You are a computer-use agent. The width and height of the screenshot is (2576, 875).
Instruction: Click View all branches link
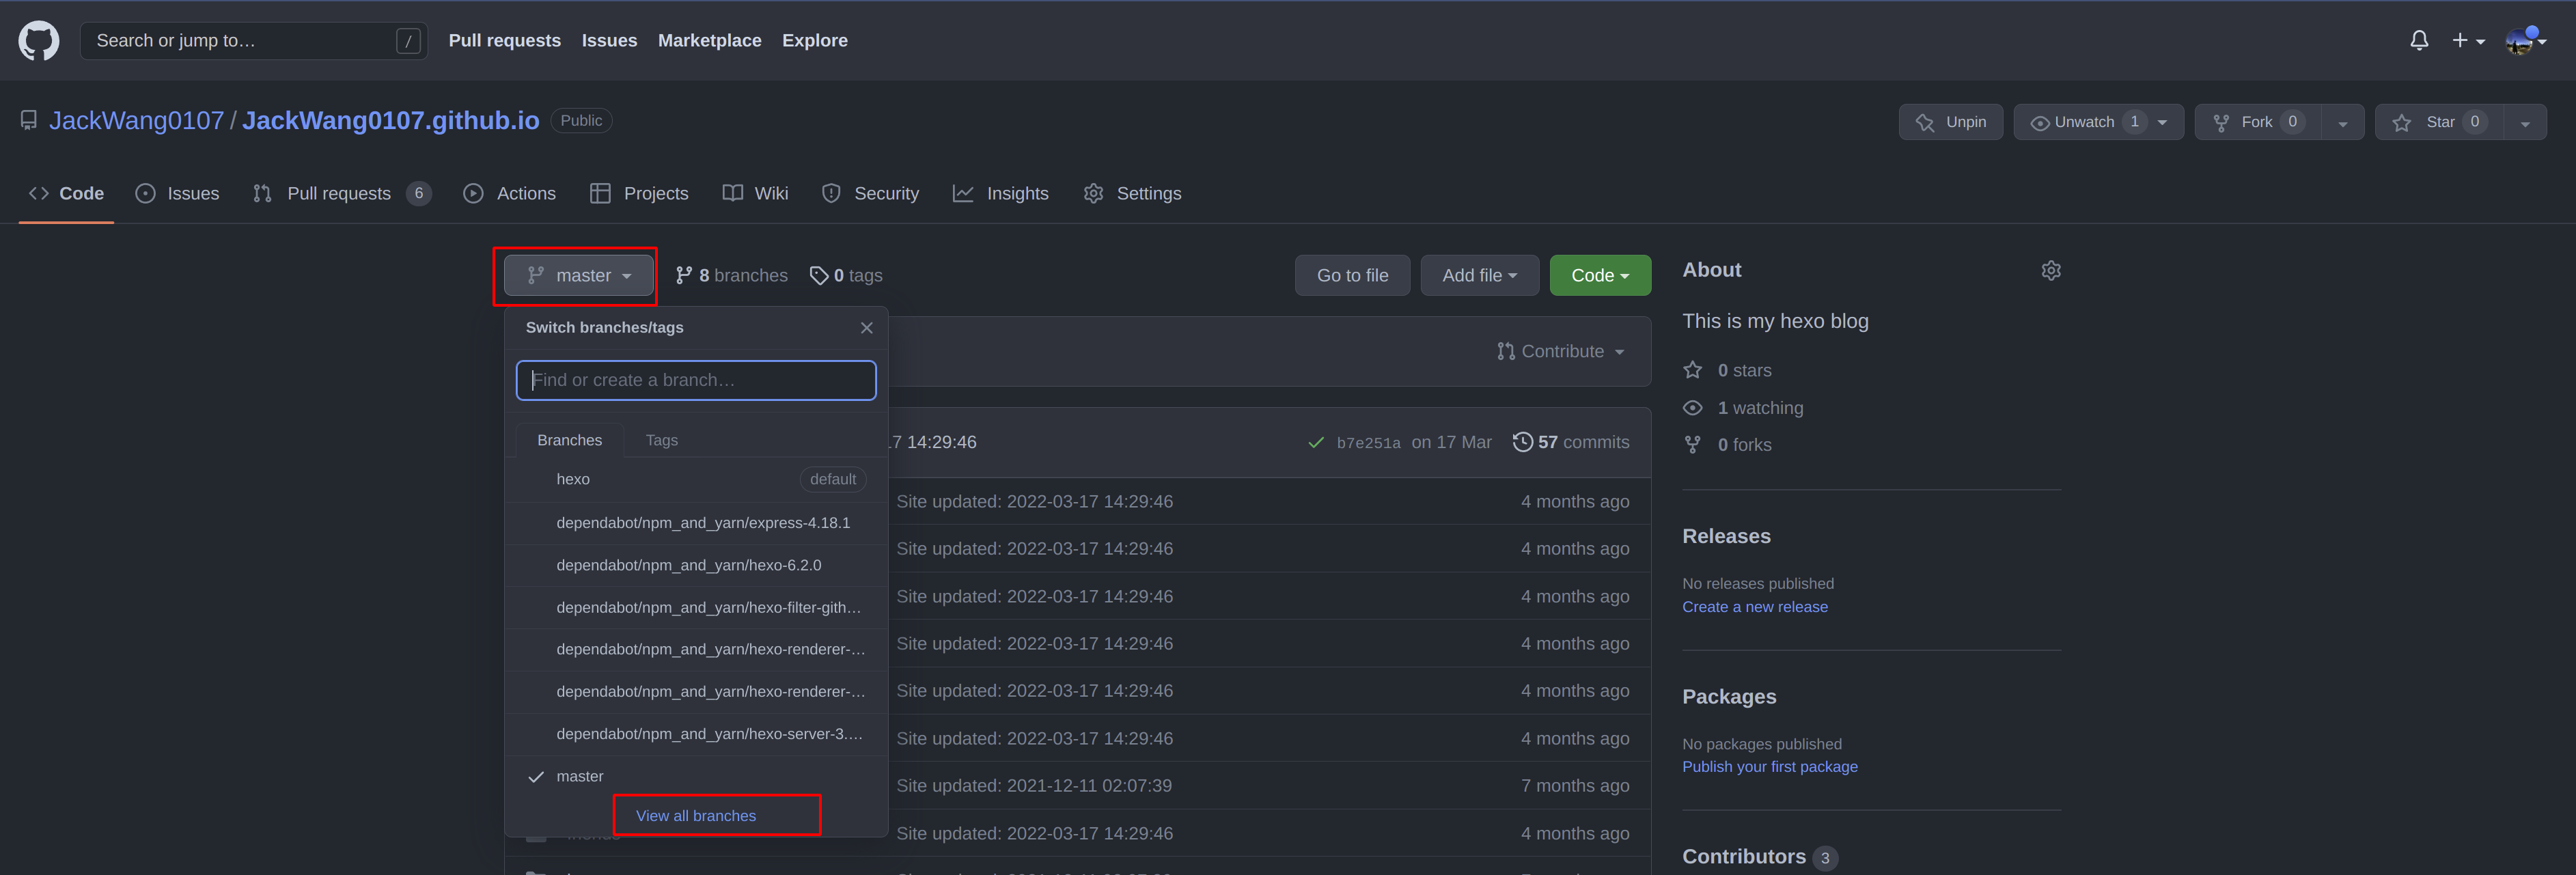(x=696, y=817)
